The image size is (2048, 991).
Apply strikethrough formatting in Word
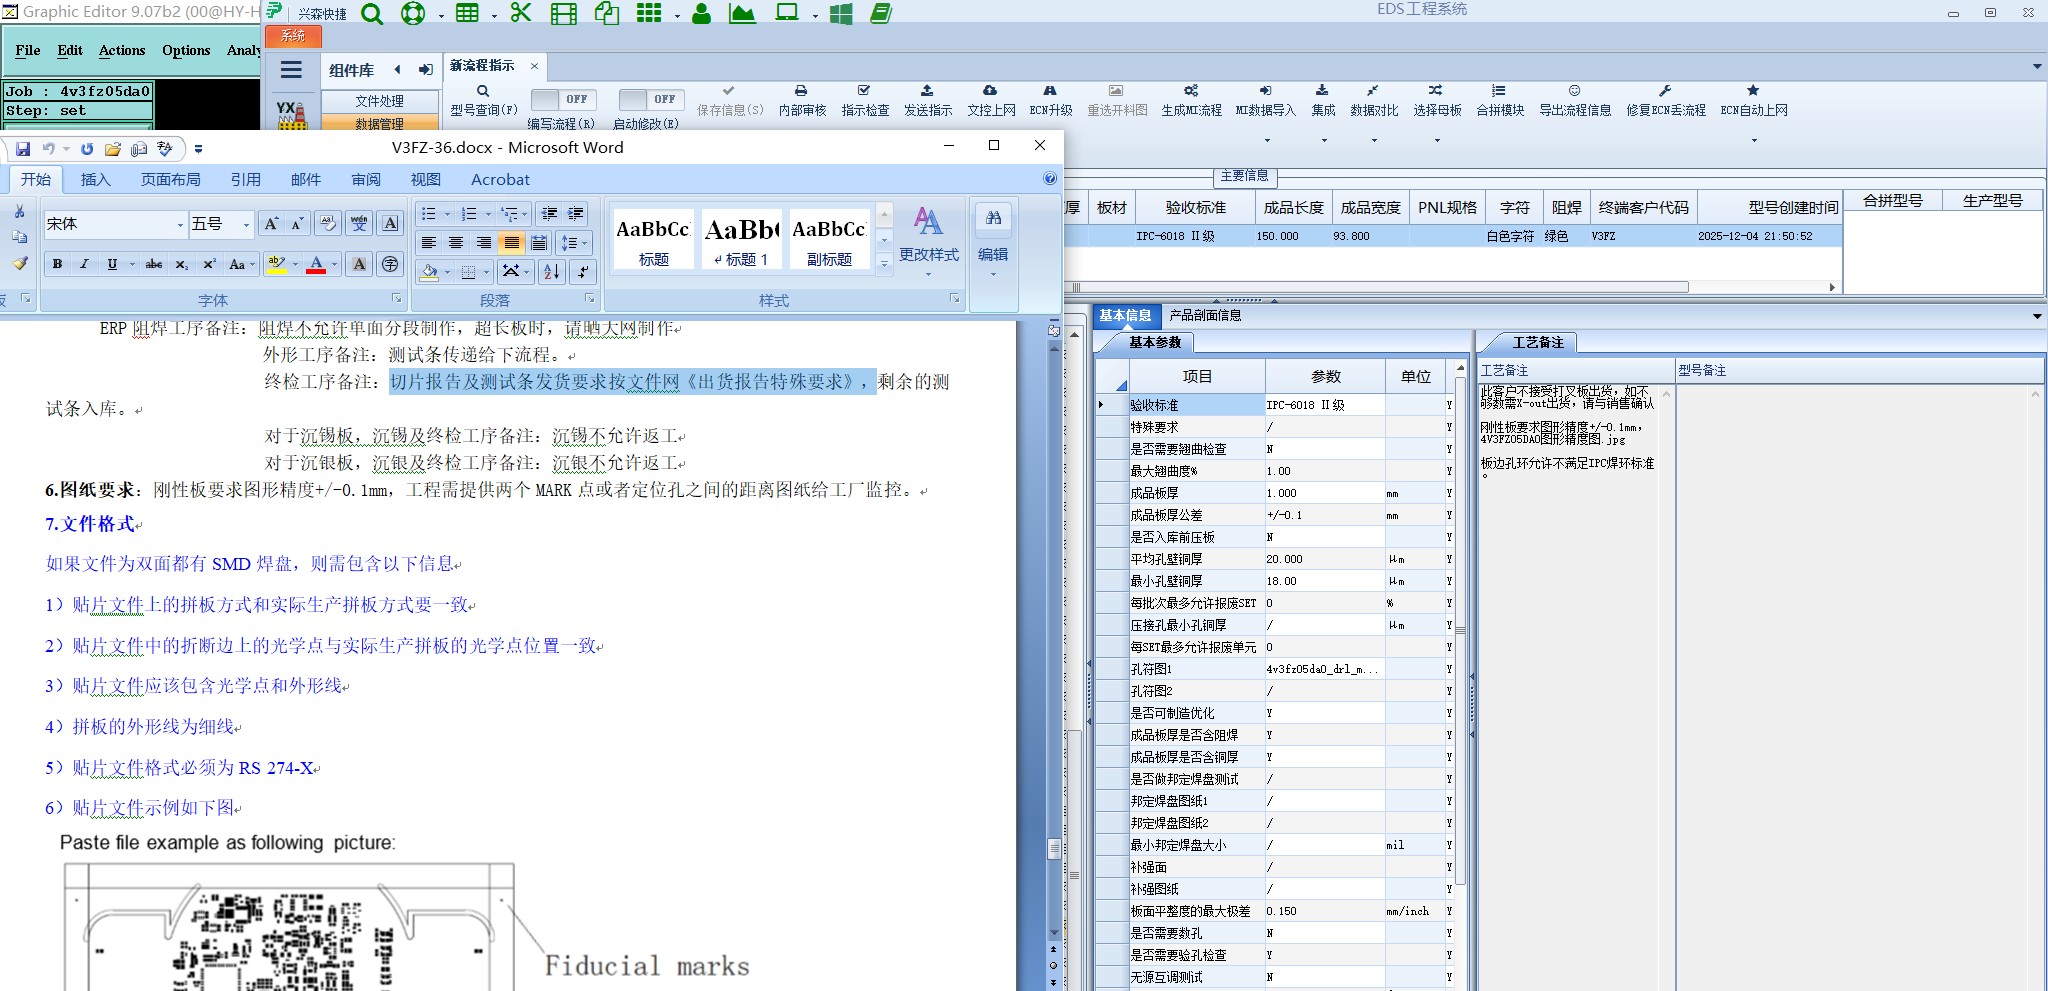click(x=154, y=264)
